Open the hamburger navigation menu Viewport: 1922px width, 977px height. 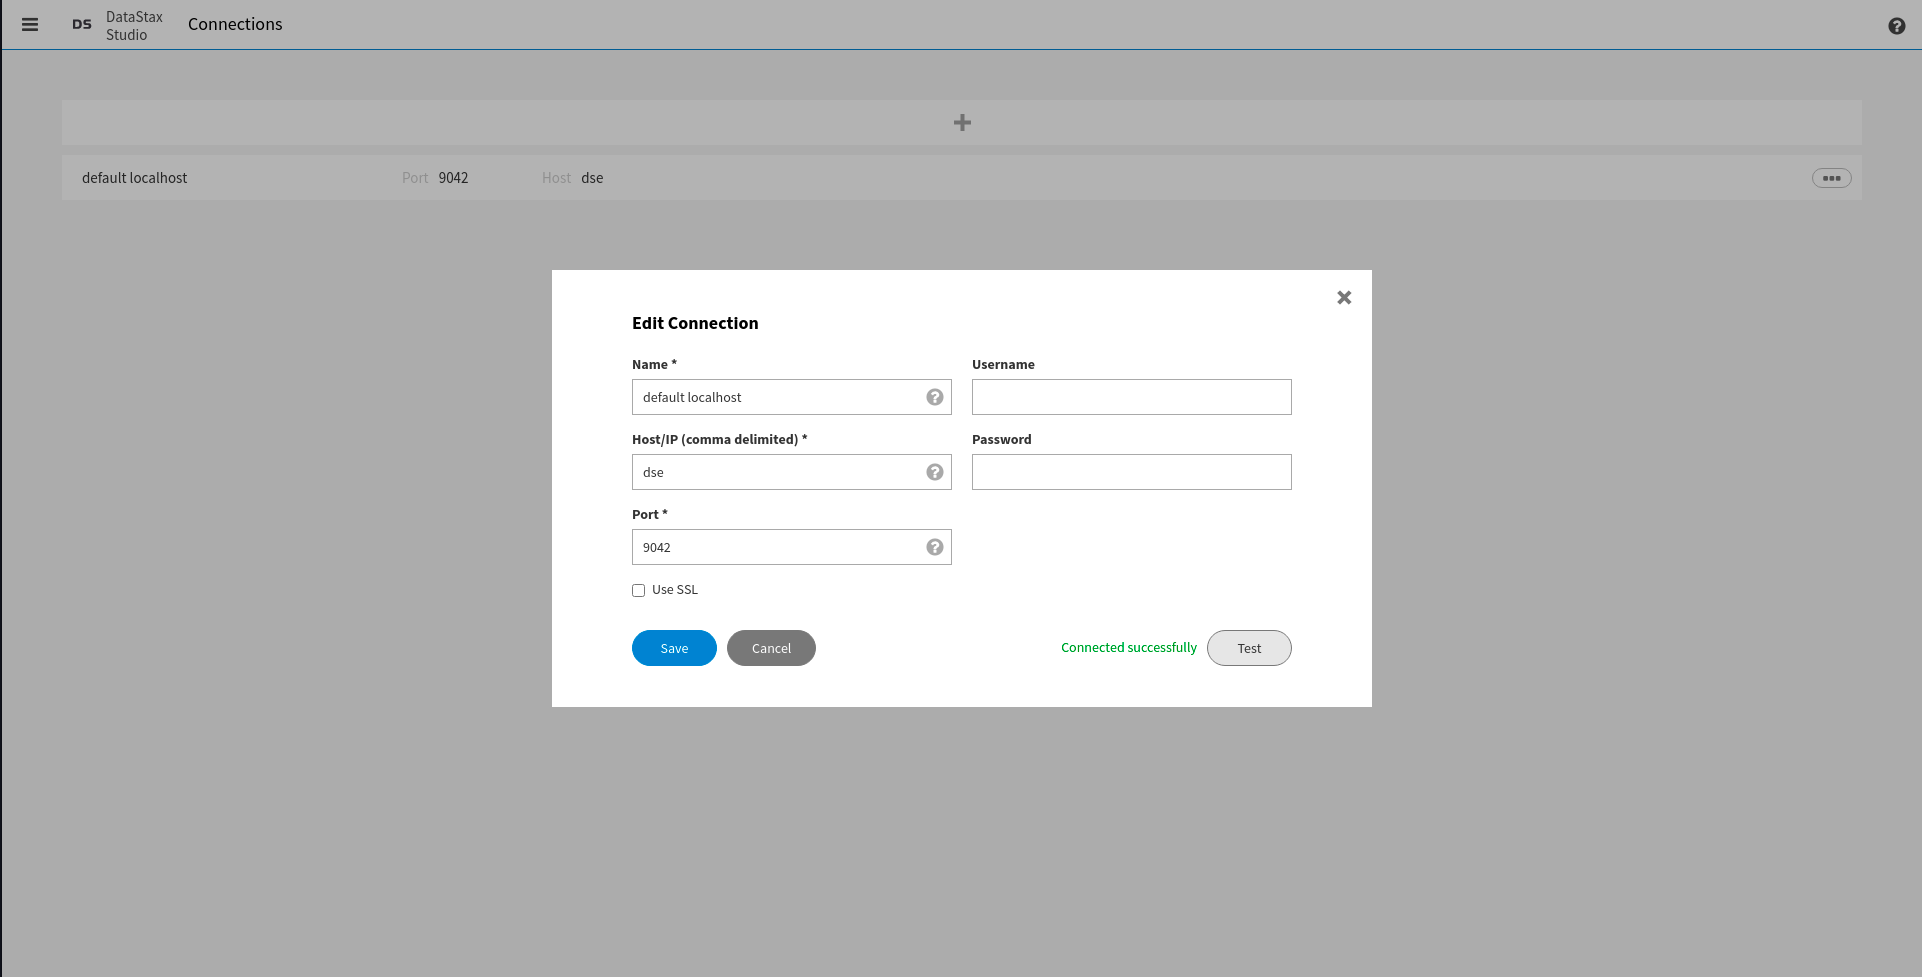(x=30, y=24)
